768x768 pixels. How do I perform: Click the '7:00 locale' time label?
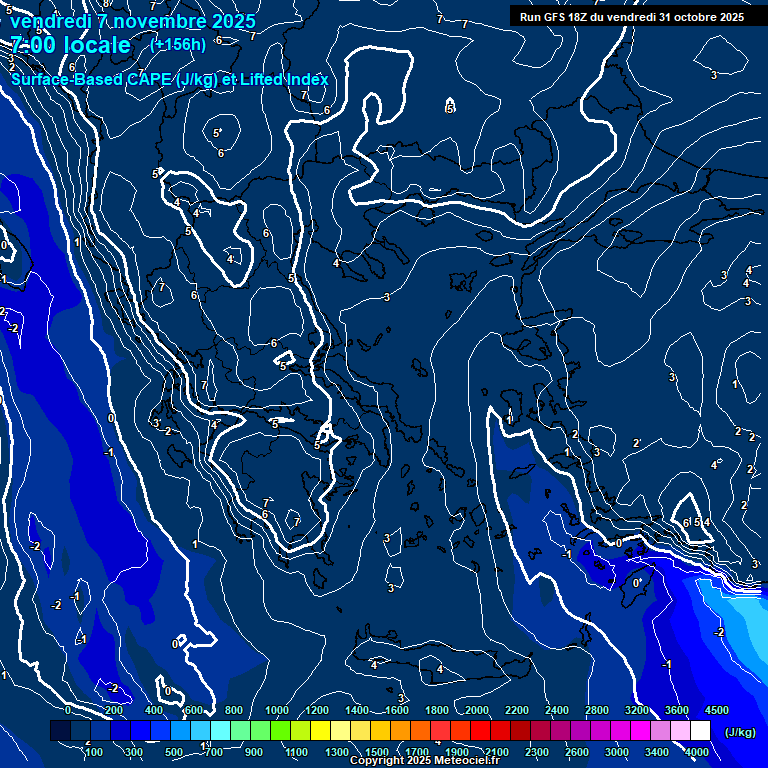[70, 45]
